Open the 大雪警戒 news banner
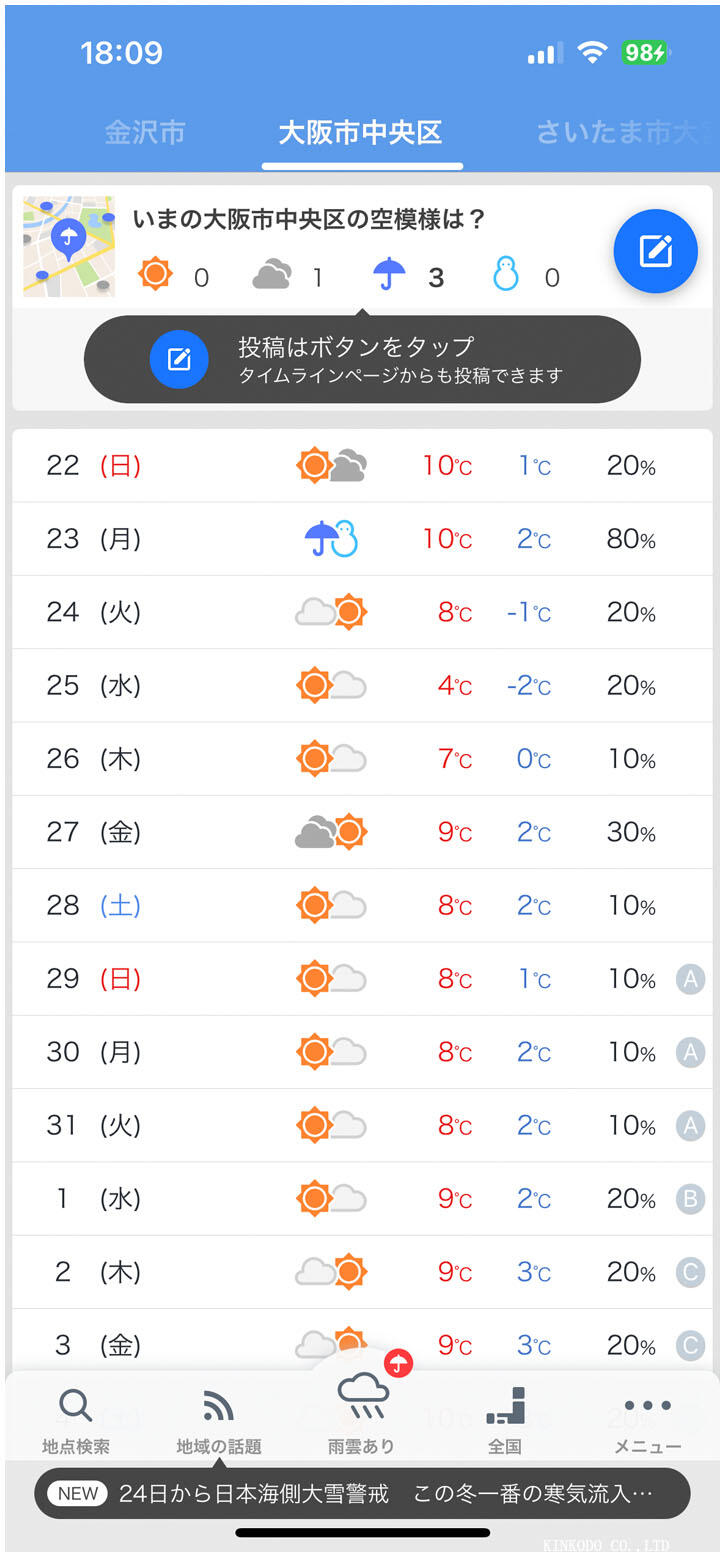The width and height of the screenshot is (725, 1558). pyautogui.click(x=362, y=1493)
